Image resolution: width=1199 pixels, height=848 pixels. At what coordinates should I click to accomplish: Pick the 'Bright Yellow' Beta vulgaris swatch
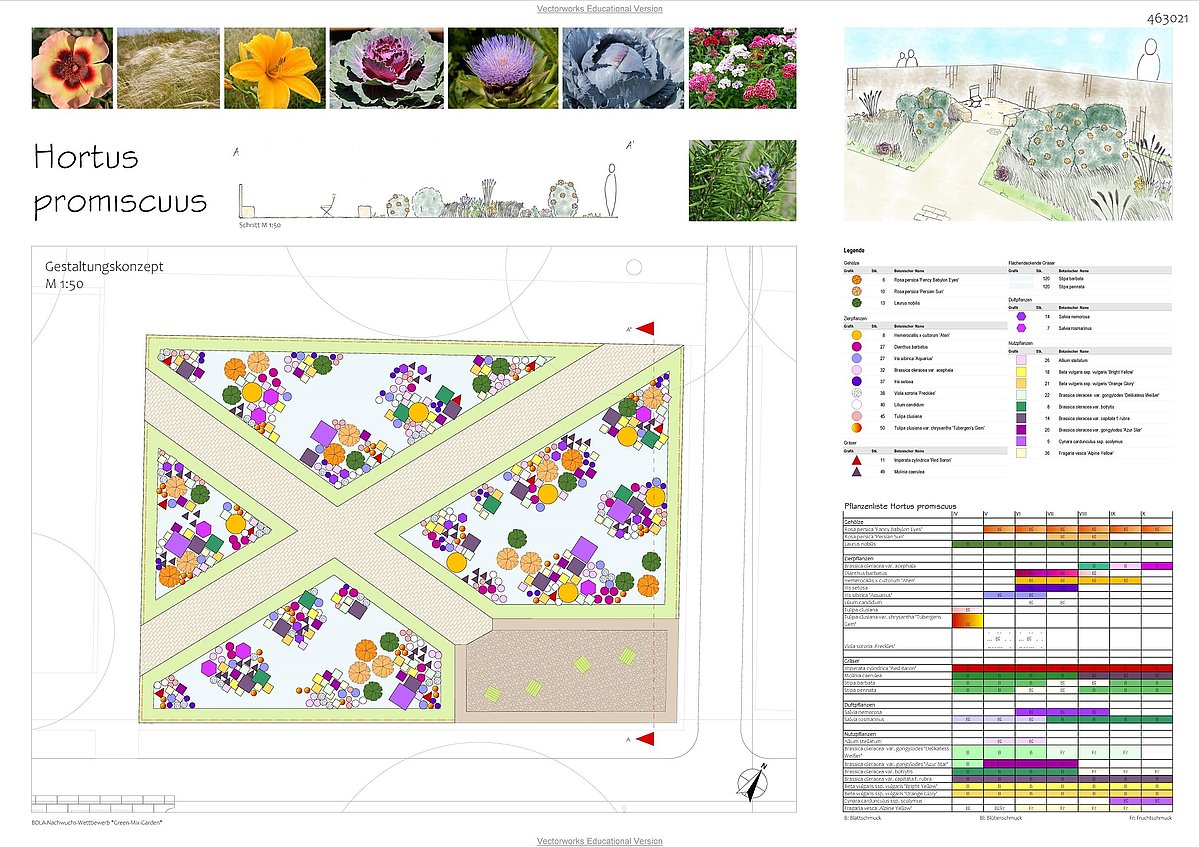click(x=1021, y=372)
